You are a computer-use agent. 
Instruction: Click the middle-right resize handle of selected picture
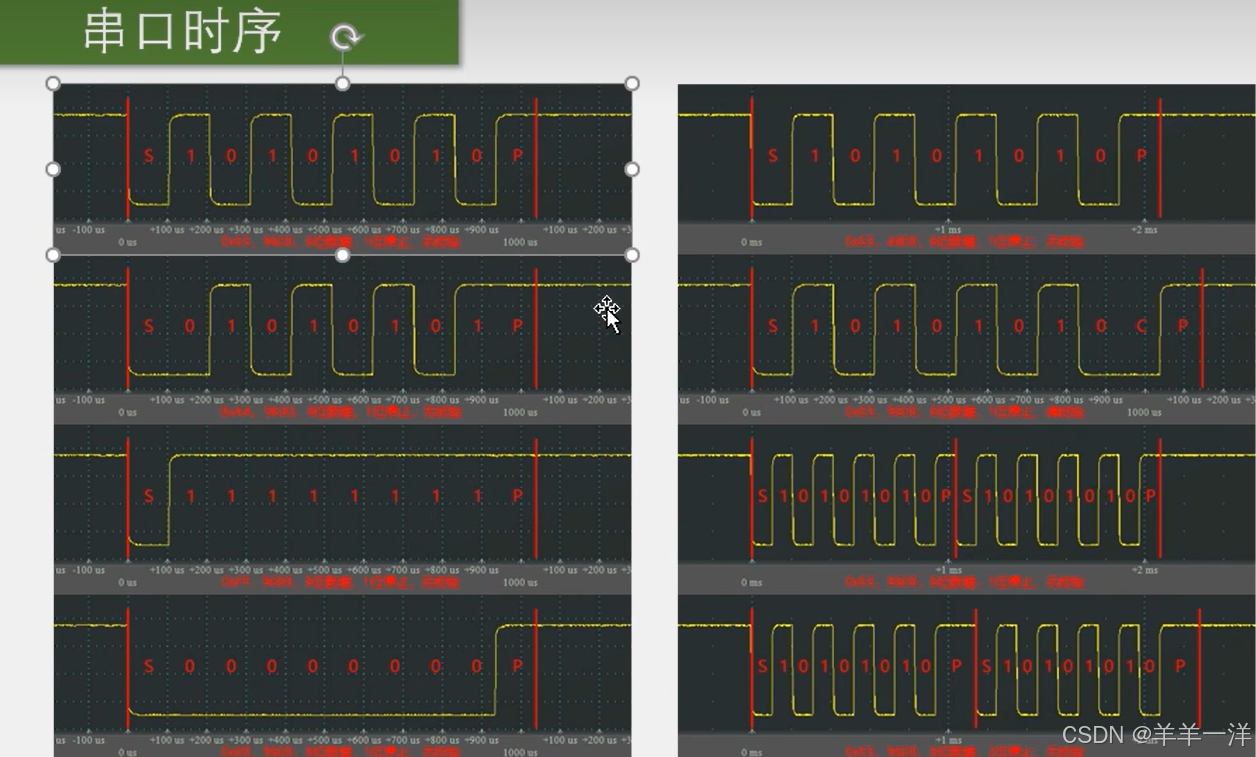tap(631, 169)
